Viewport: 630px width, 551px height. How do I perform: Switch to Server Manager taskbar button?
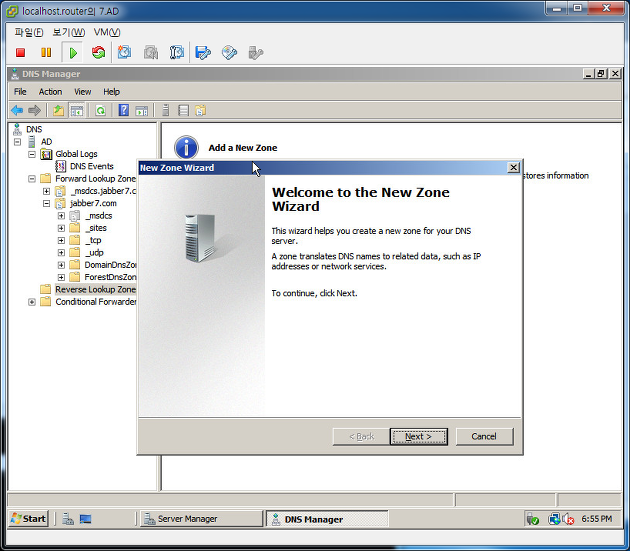(x=201, y=519)
